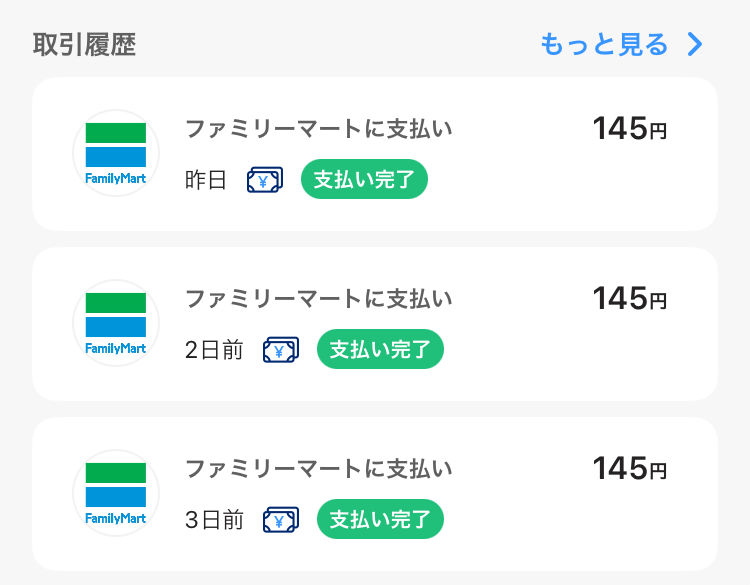Click 145円 amount on 2日前 transaction

pyautogui.click(x=629, y=298)
